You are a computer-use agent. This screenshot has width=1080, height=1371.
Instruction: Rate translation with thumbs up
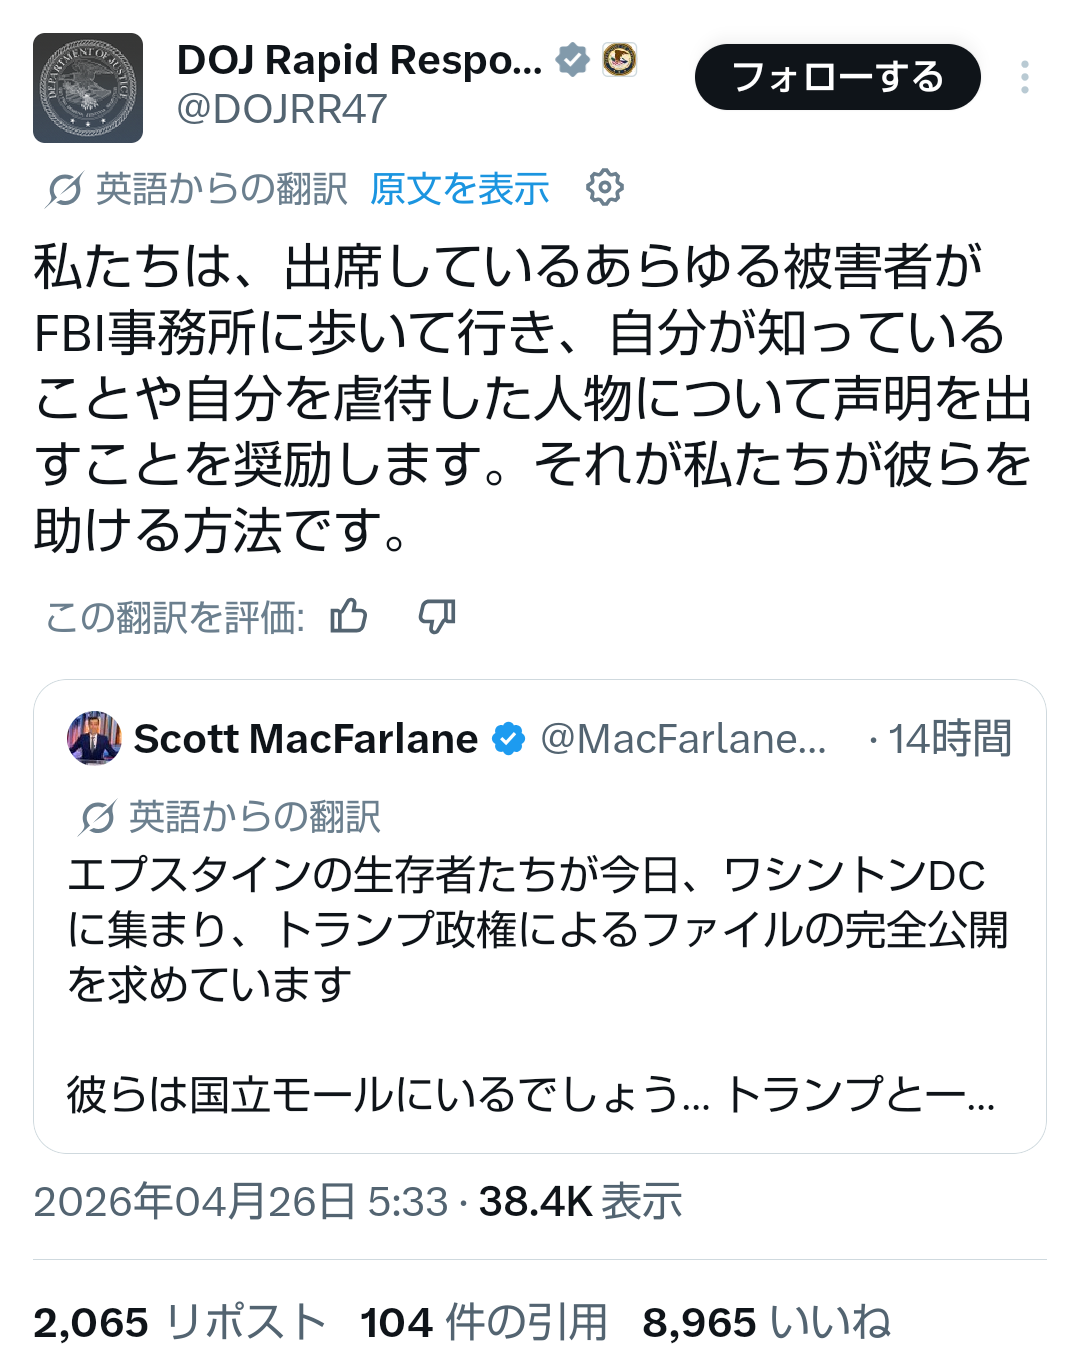(x=349, y=616)
